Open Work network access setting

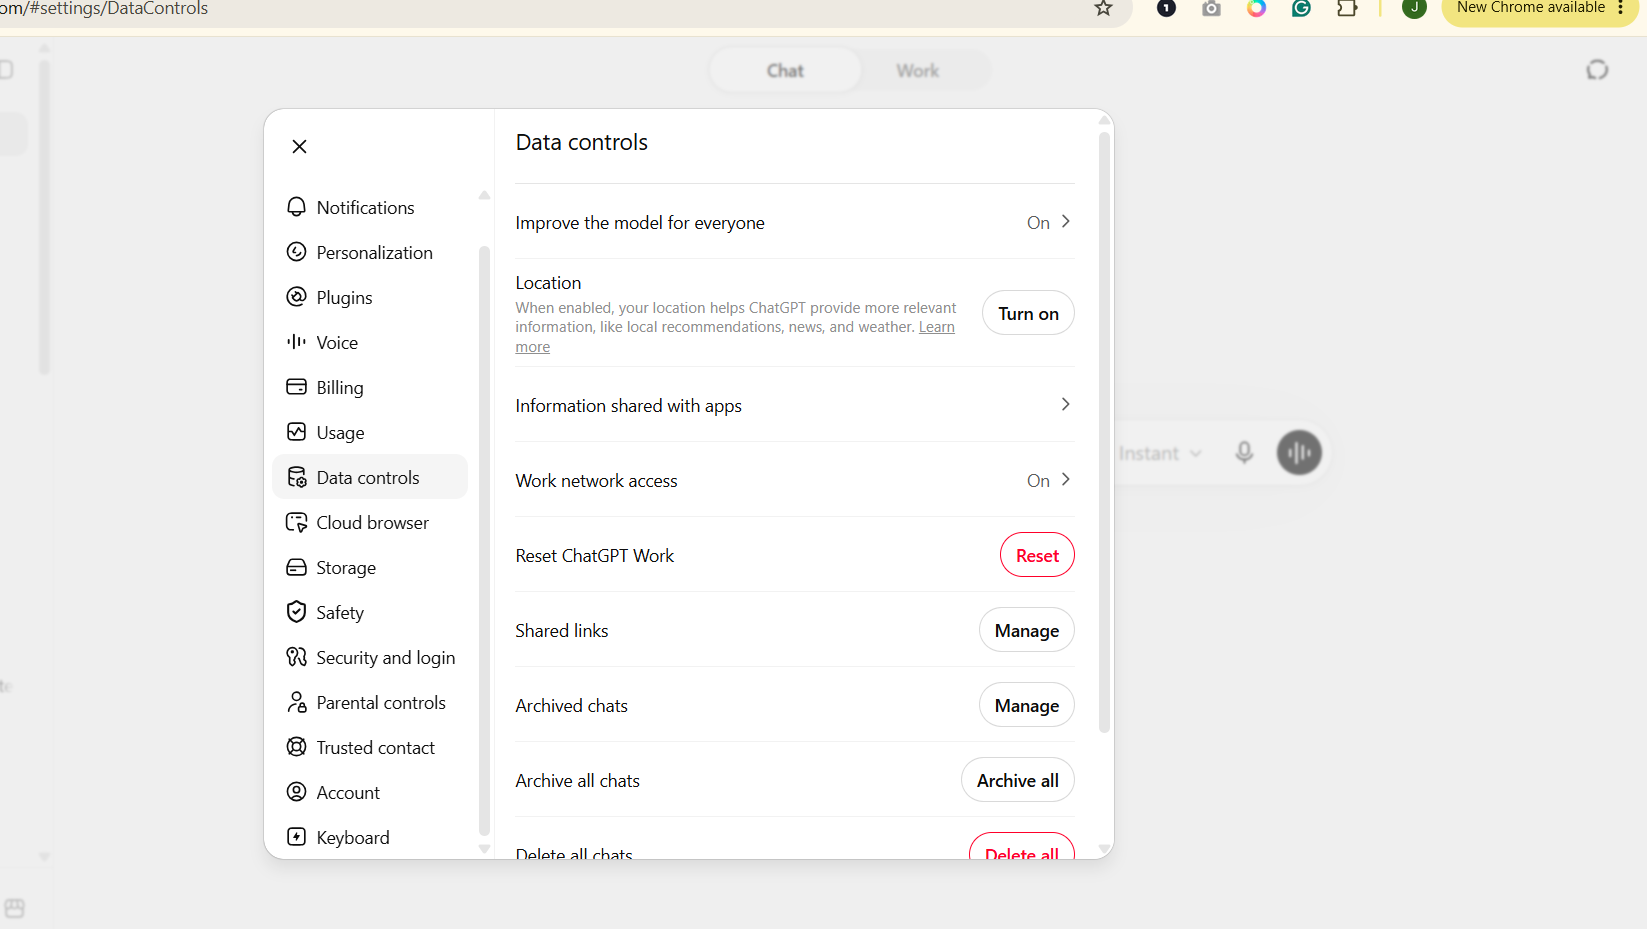pyautogui.click(x=795, y=480)
